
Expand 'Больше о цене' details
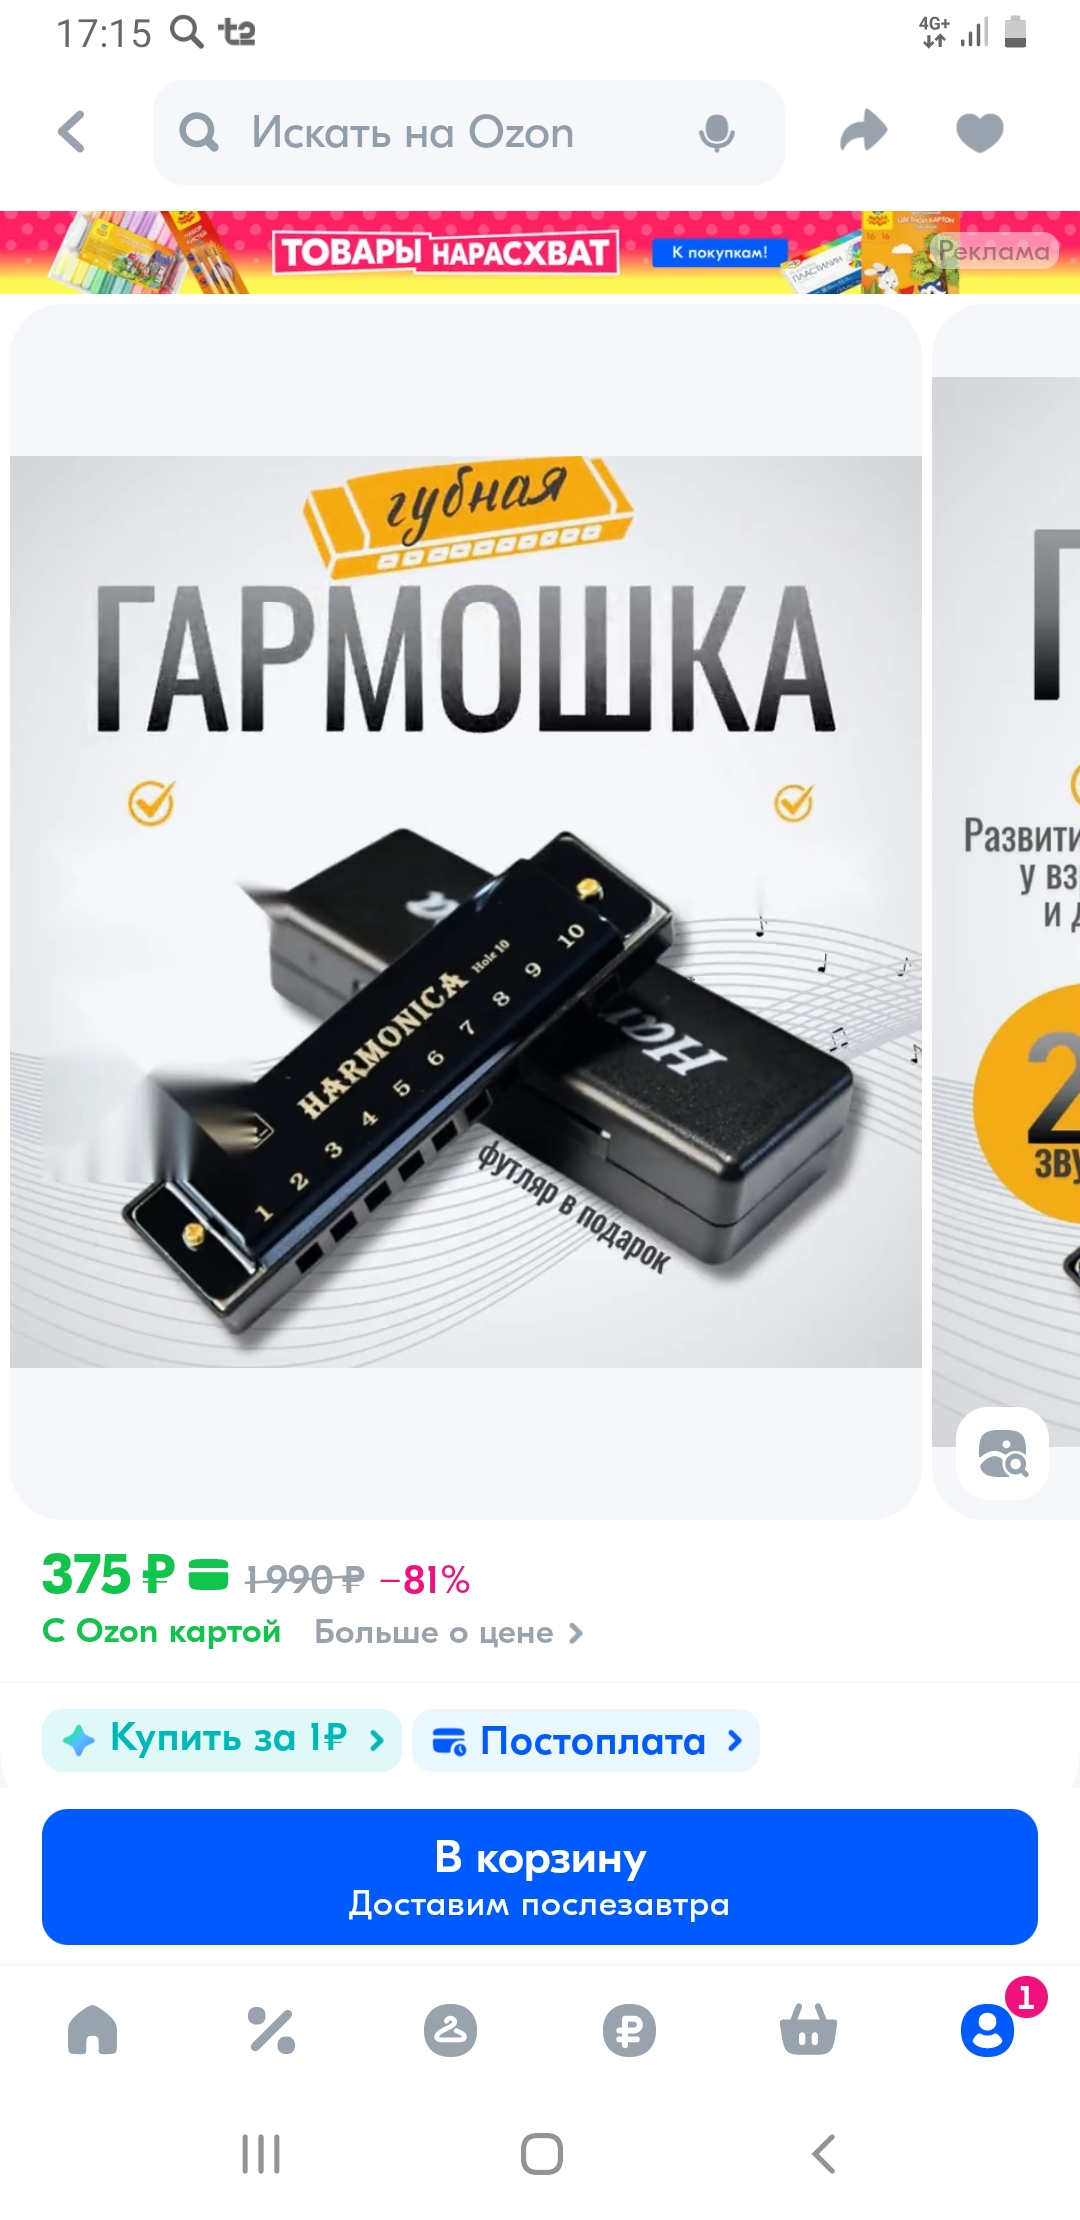click(x=448, y=1632)
